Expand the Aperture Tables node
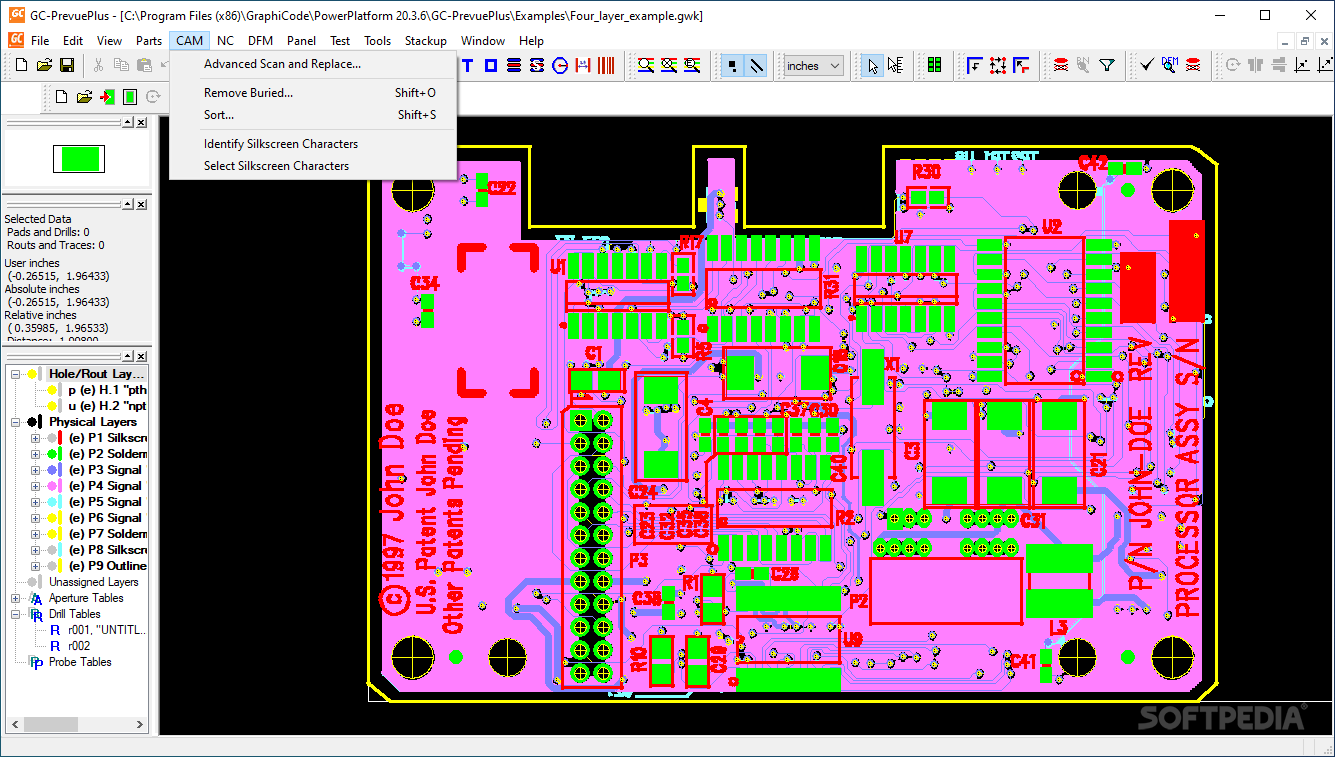 (16, 598)
